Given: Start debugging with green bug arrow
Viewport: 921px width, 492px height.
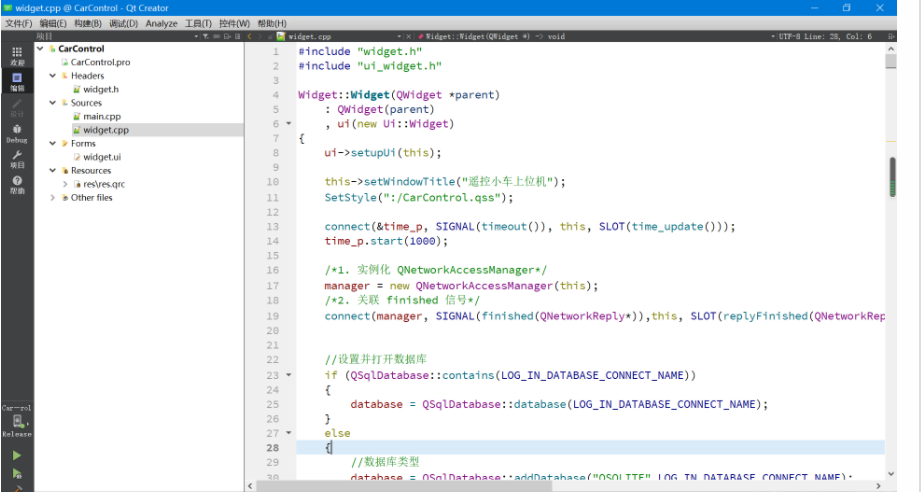Looking at the screenshot, I should (x=16, y=474).
